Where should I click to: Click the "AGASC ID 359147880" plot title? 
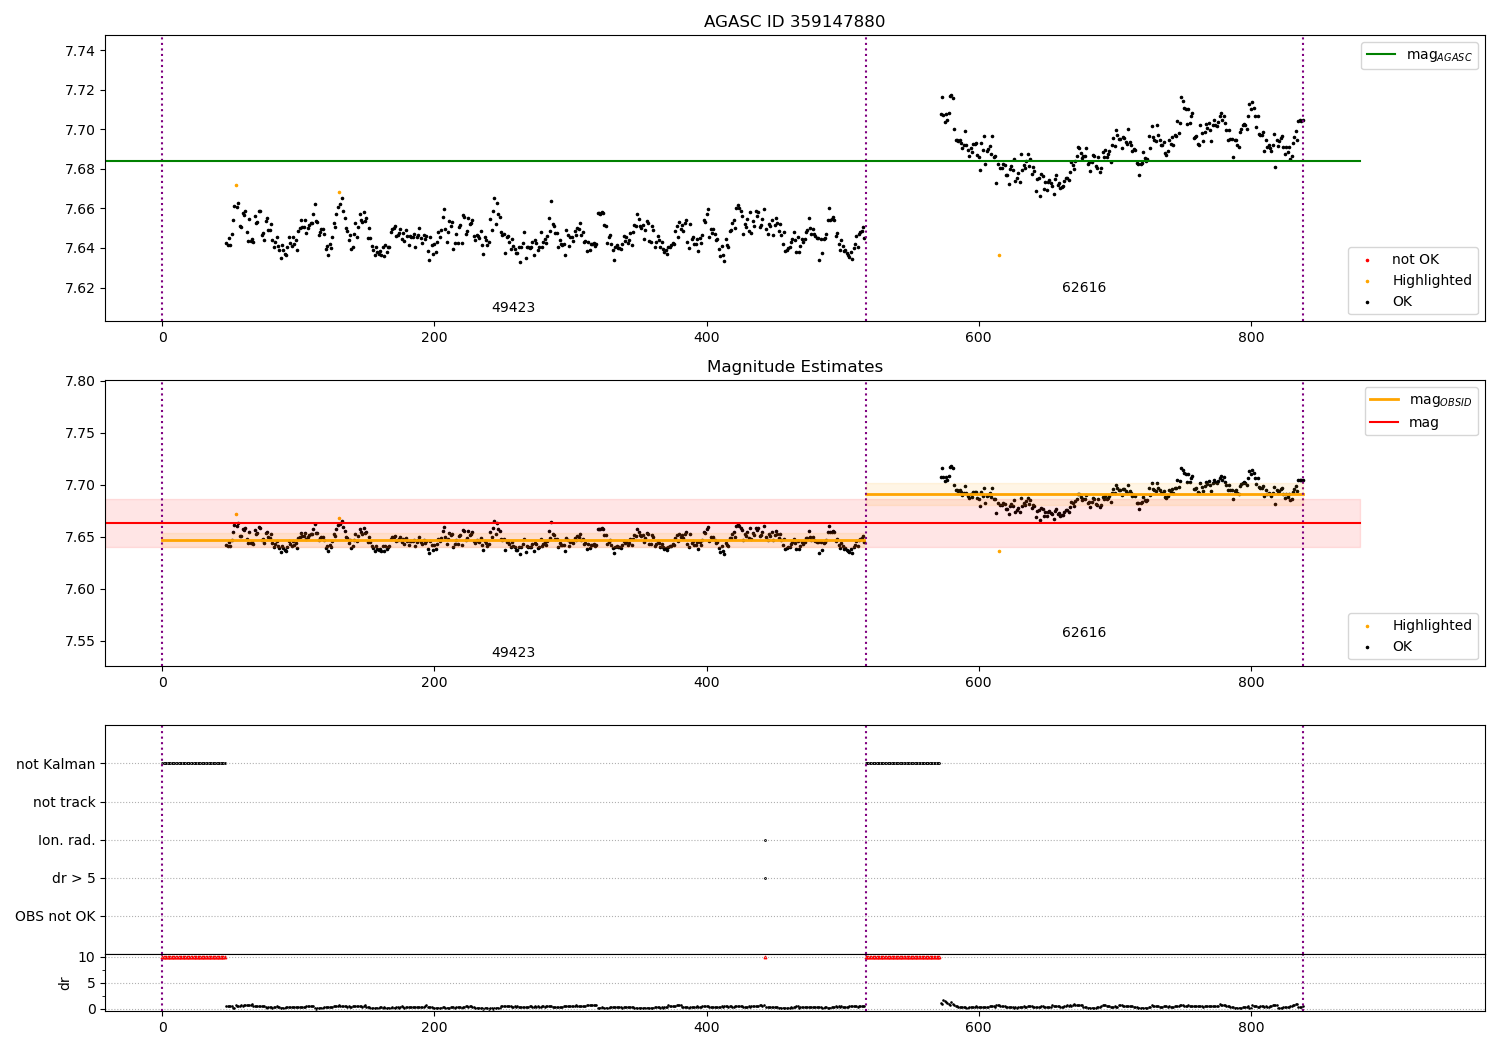(x=794, y=22)
